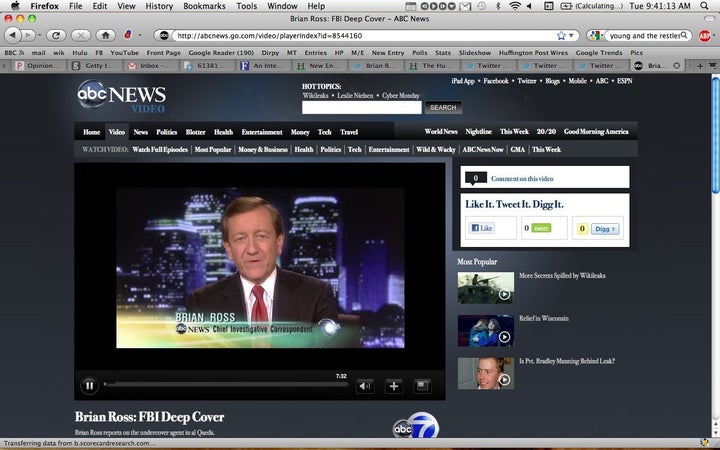The image size is (720, 450).
Task: Pause the video with the pause button
Action: tap(90, 386)
